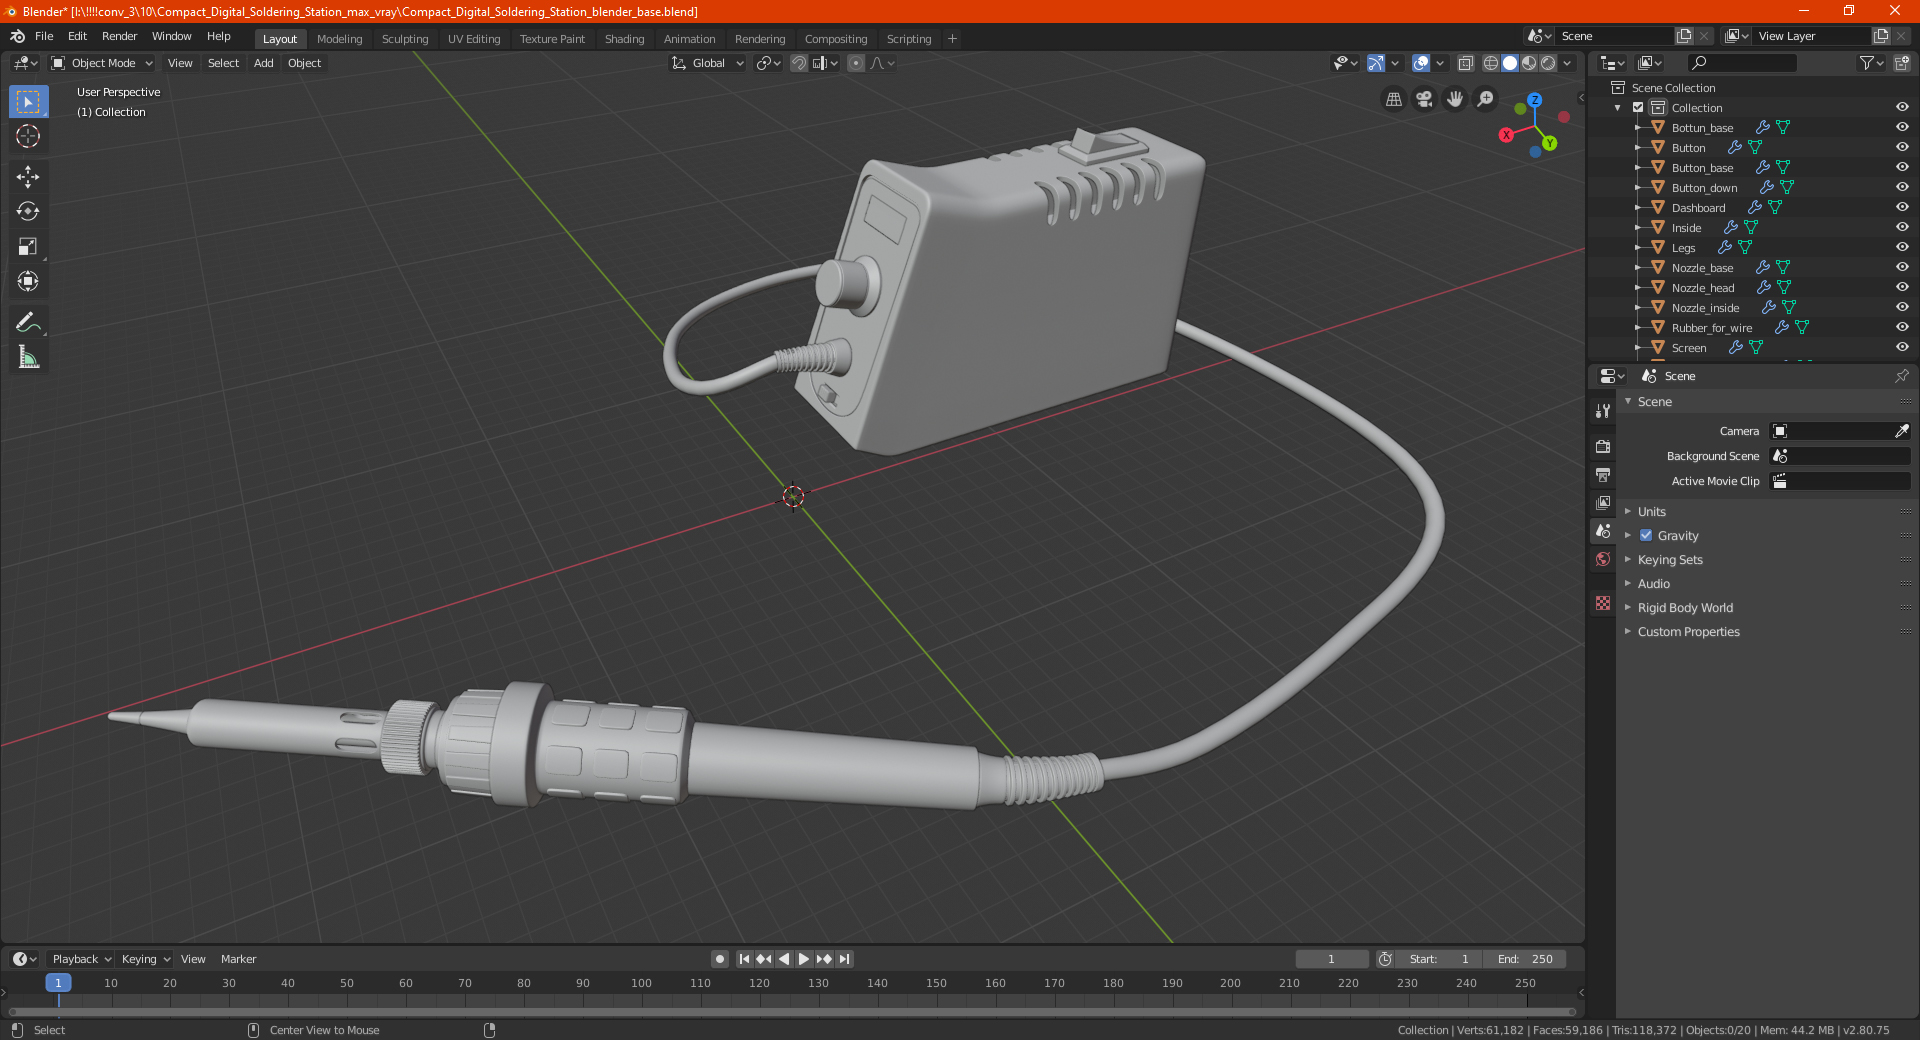Click the current frame number field
1920x1040 pixels.
pyautogui.click(x=1331, y=959)
